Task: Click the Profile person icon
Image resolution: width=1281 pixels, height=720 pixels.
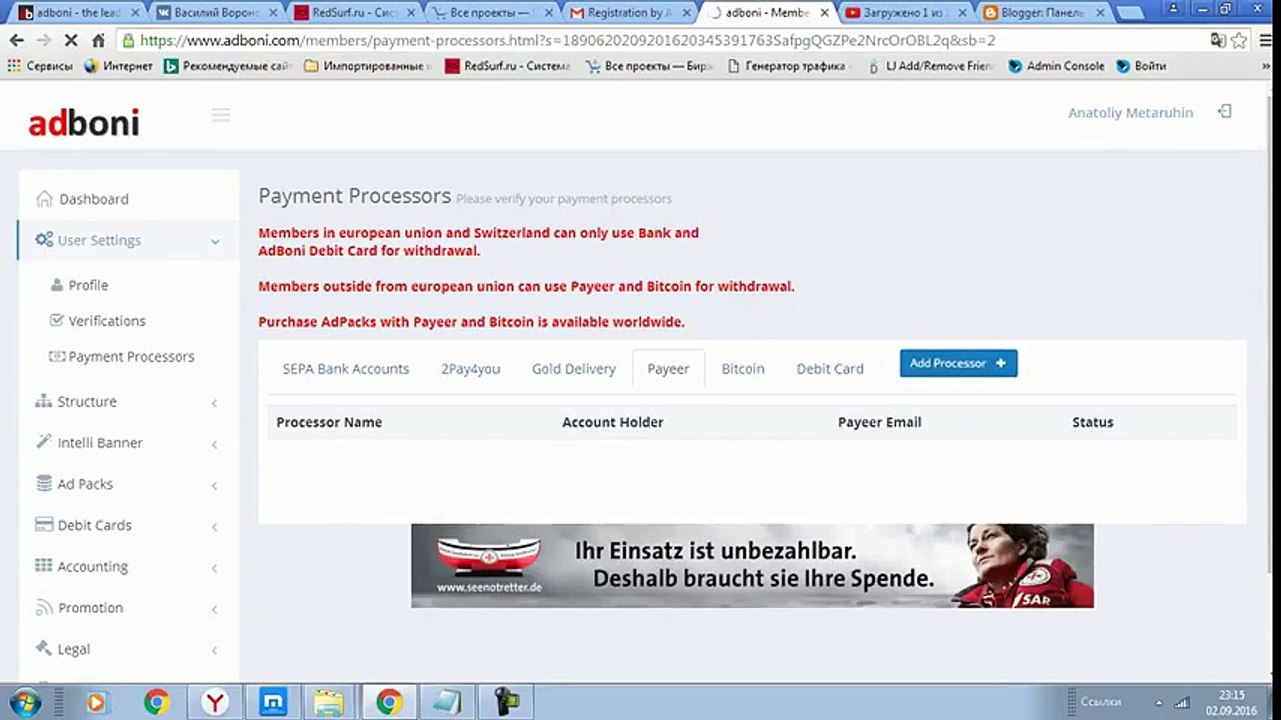Action: tap(57, 285)
